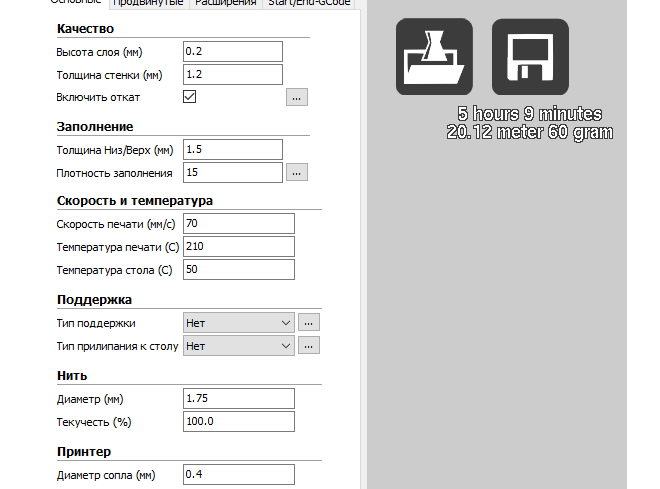Expand the Тип поддержки dropdown

coord(239,323)
